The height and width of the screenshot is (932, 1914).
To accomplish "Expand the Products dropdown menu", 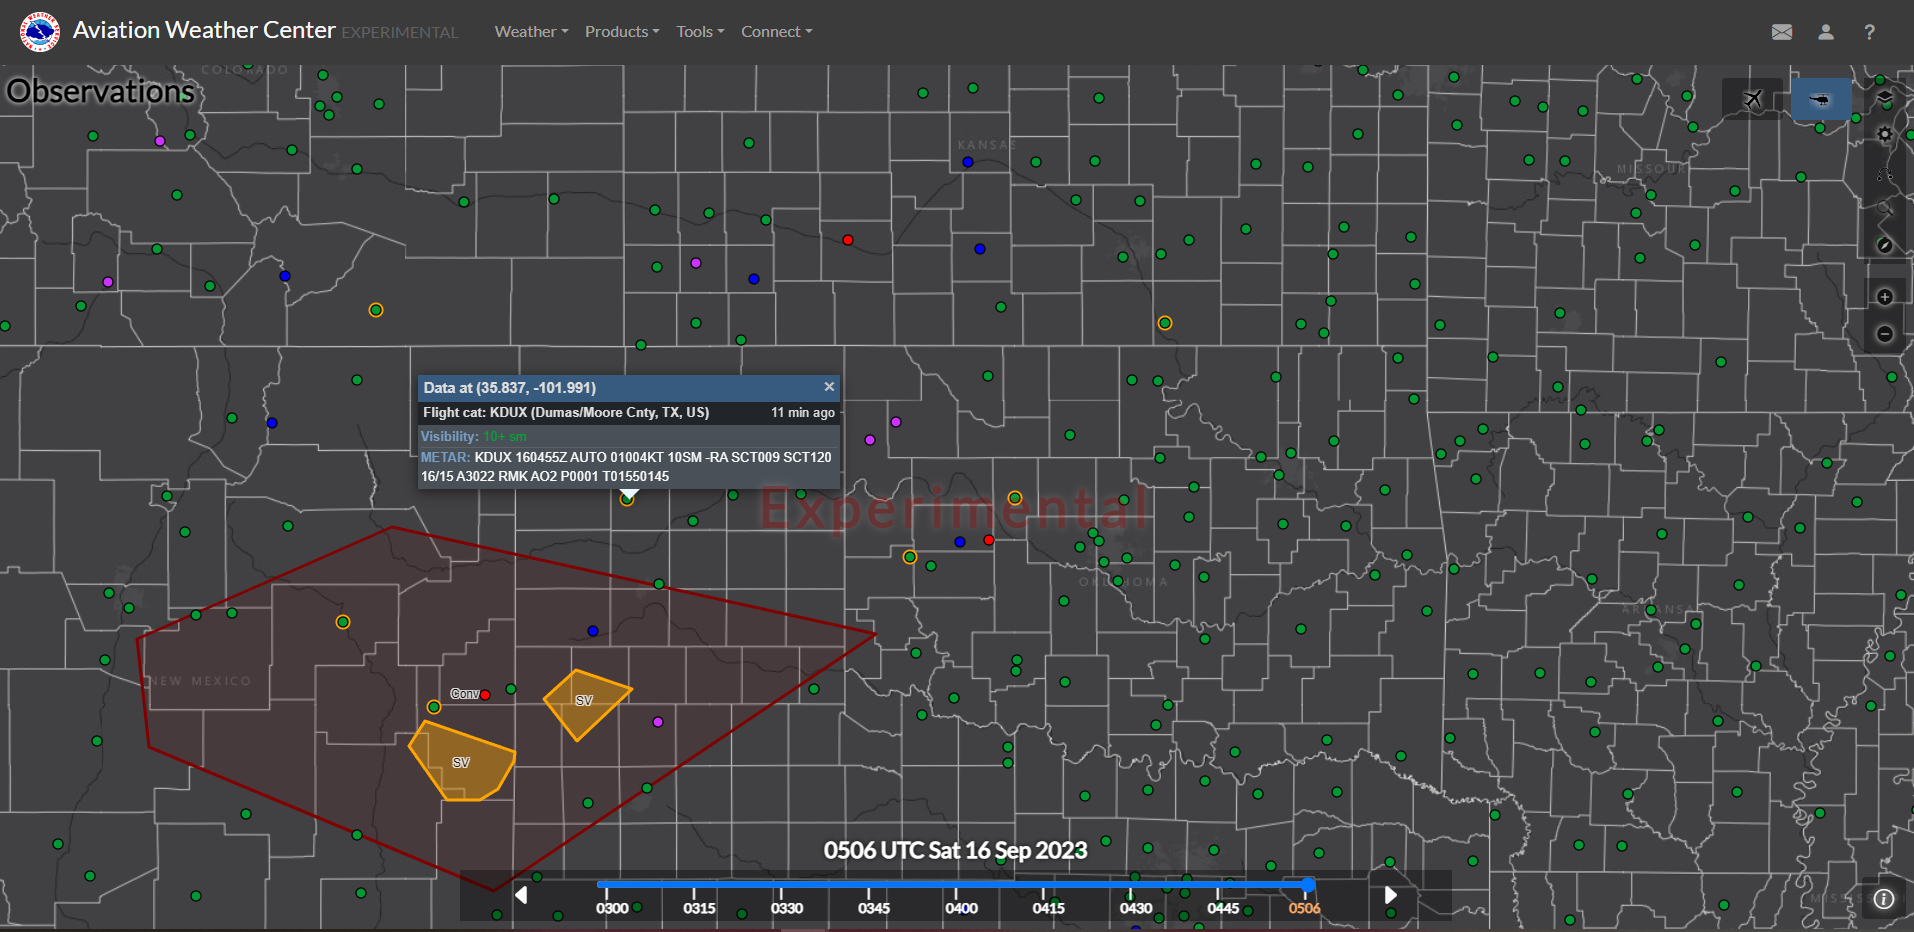I will tap(621, 32).
